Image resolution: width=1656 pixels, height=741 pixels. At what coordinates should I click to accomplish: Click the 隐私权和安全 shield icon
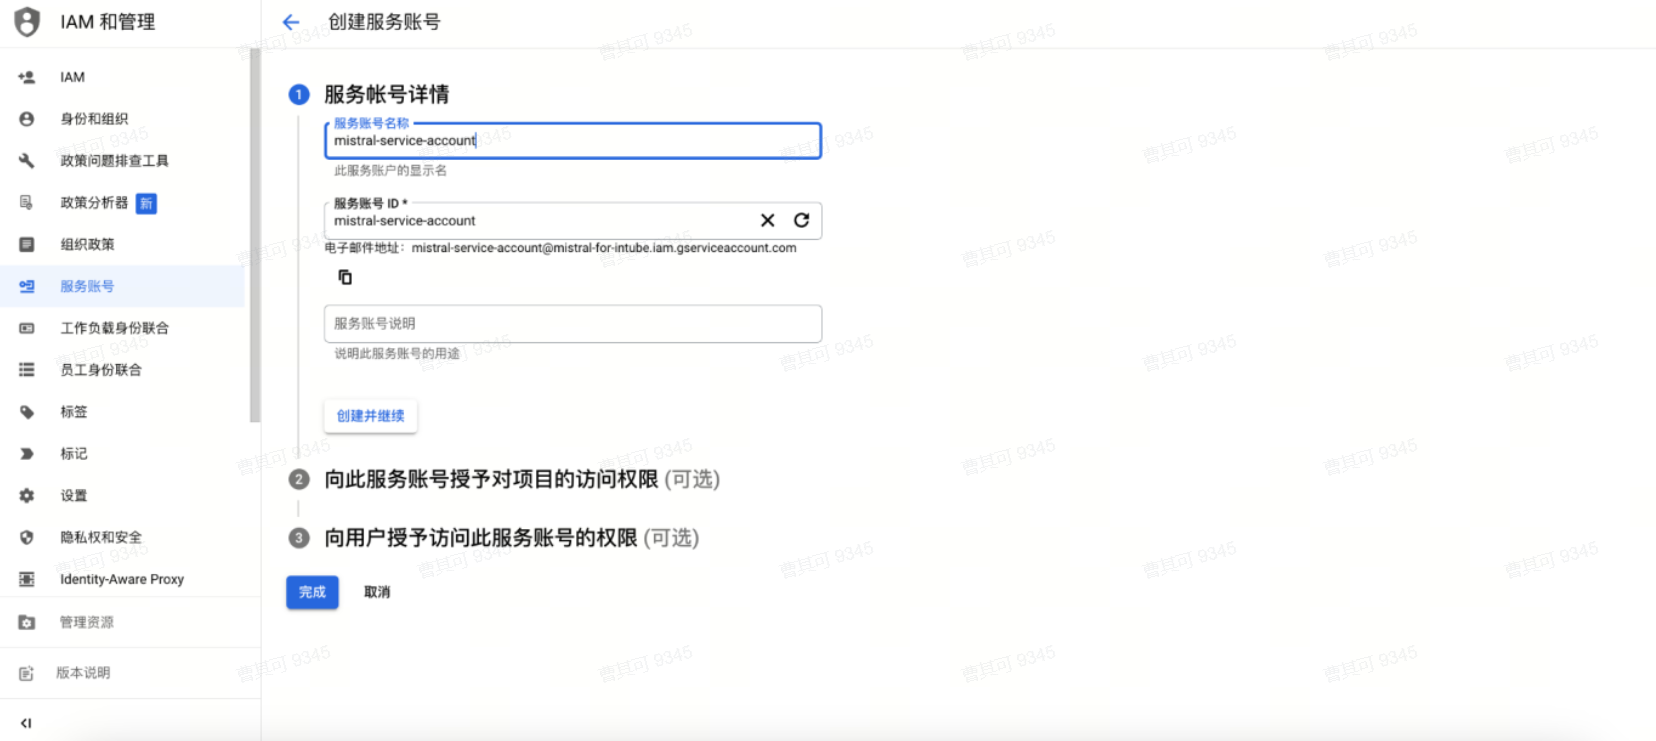(27, 537)
